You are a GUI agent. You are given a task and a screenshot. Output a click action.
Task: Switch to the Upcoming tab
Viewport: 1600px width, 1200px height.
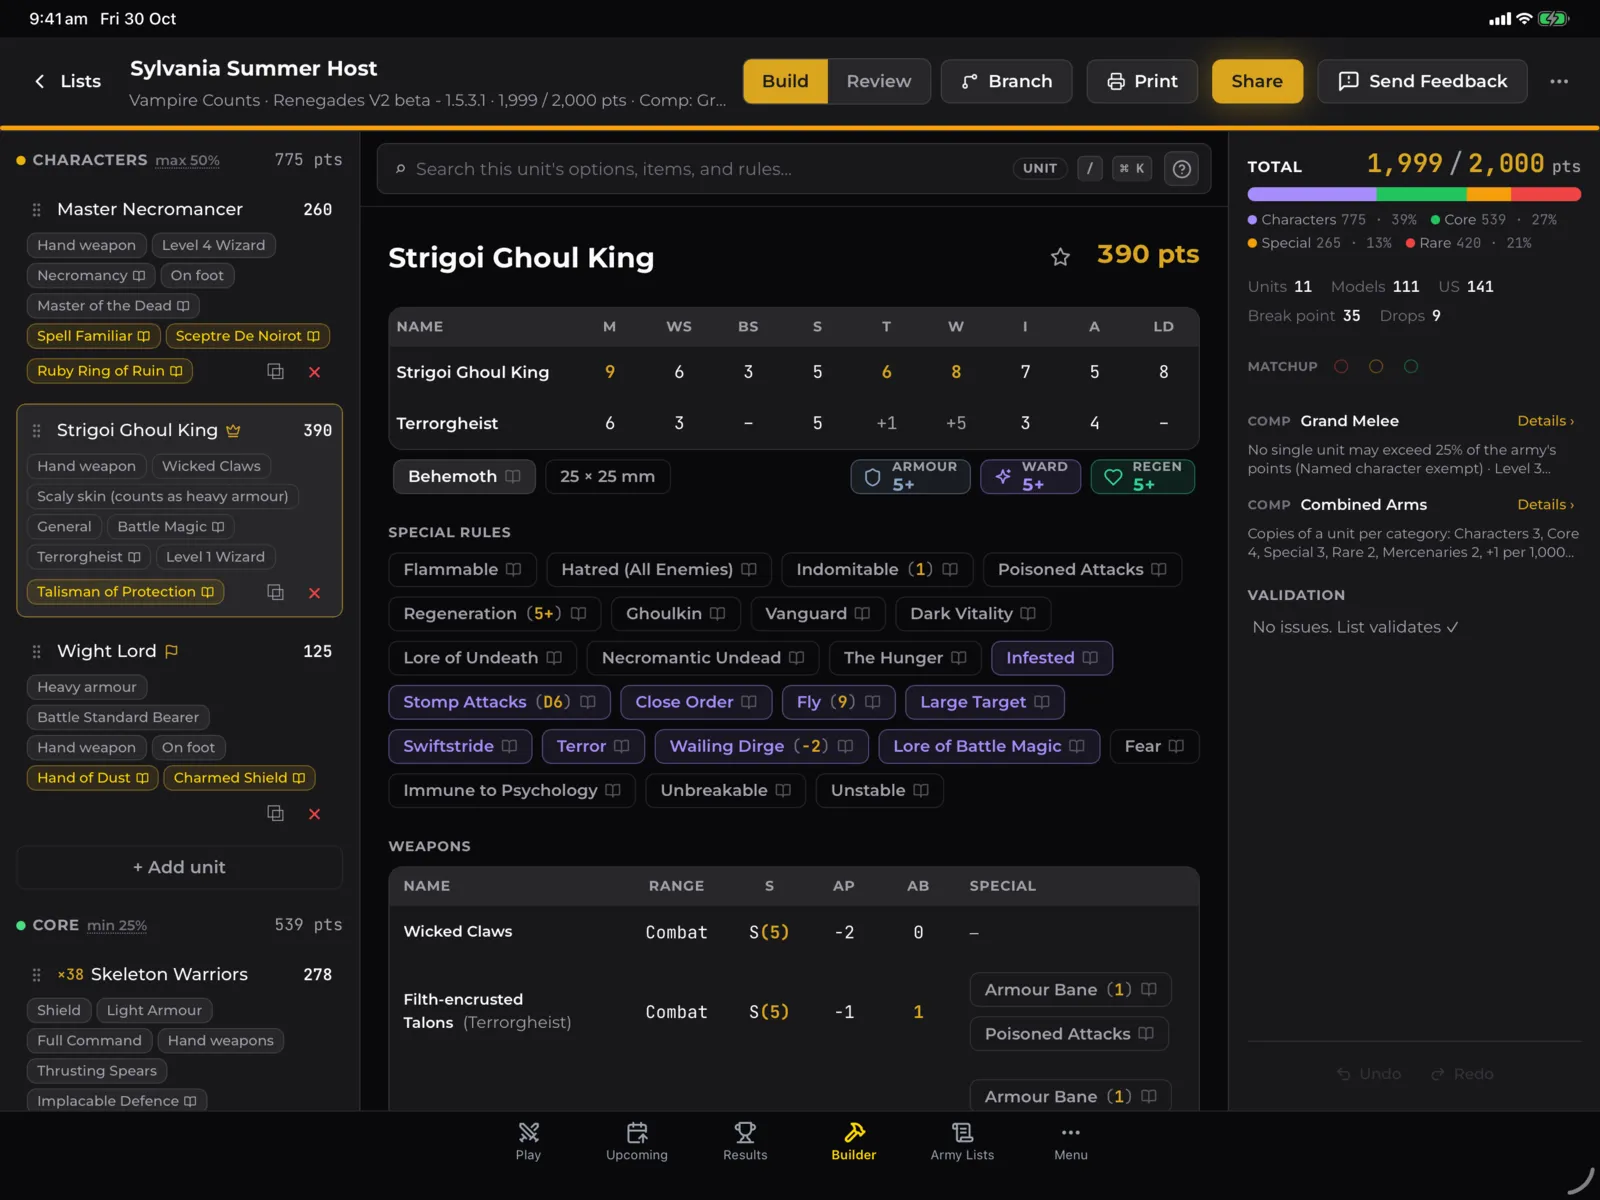coord(637,1141)
